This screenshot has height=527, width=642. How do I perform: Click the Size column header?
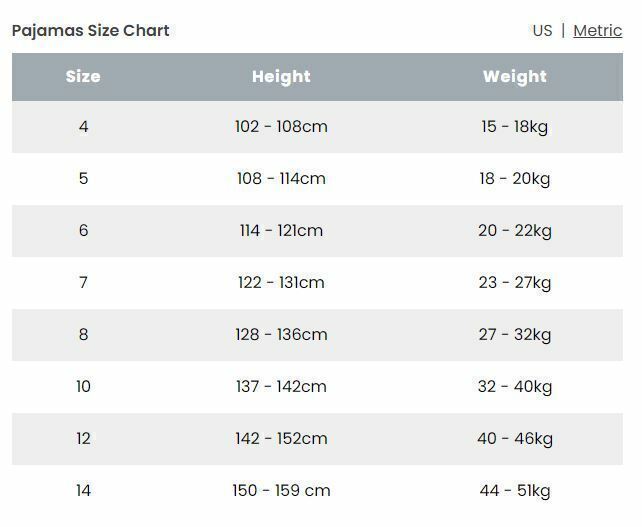pos(83,77)
